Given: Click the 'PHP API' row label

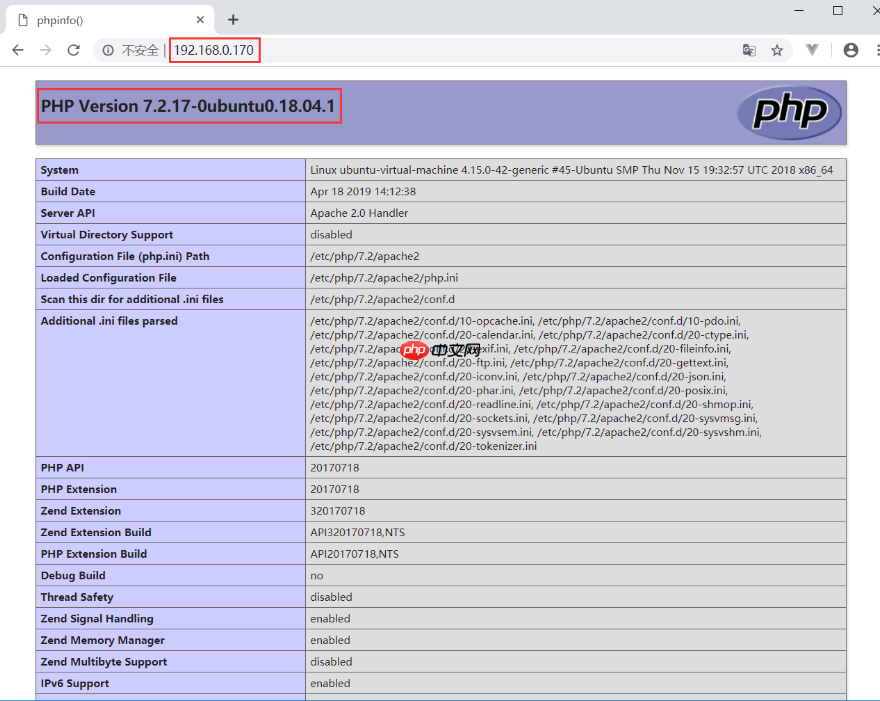Looking at the screenshot, I should point(62,468).
